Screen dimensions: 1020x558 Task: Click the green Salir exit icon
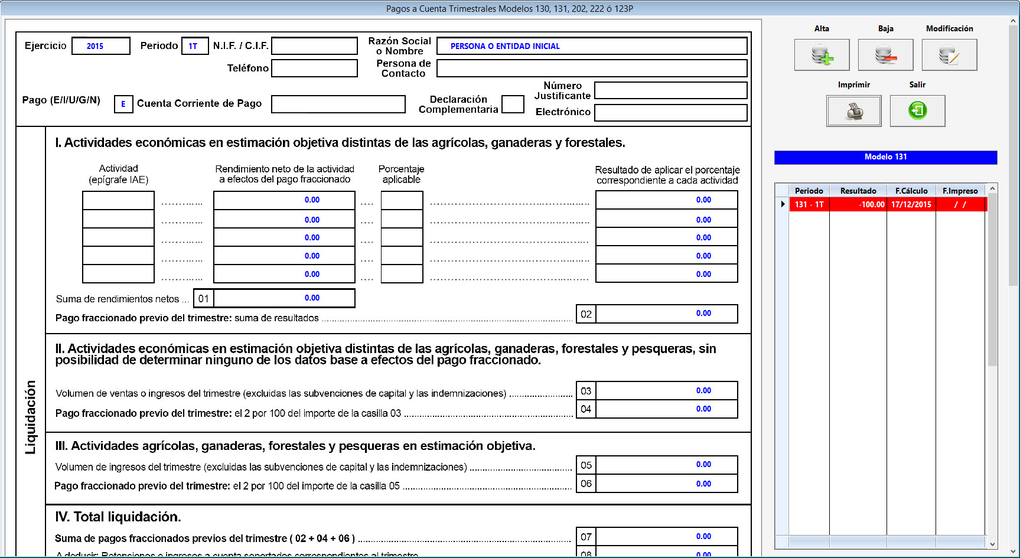click(917, 111)
